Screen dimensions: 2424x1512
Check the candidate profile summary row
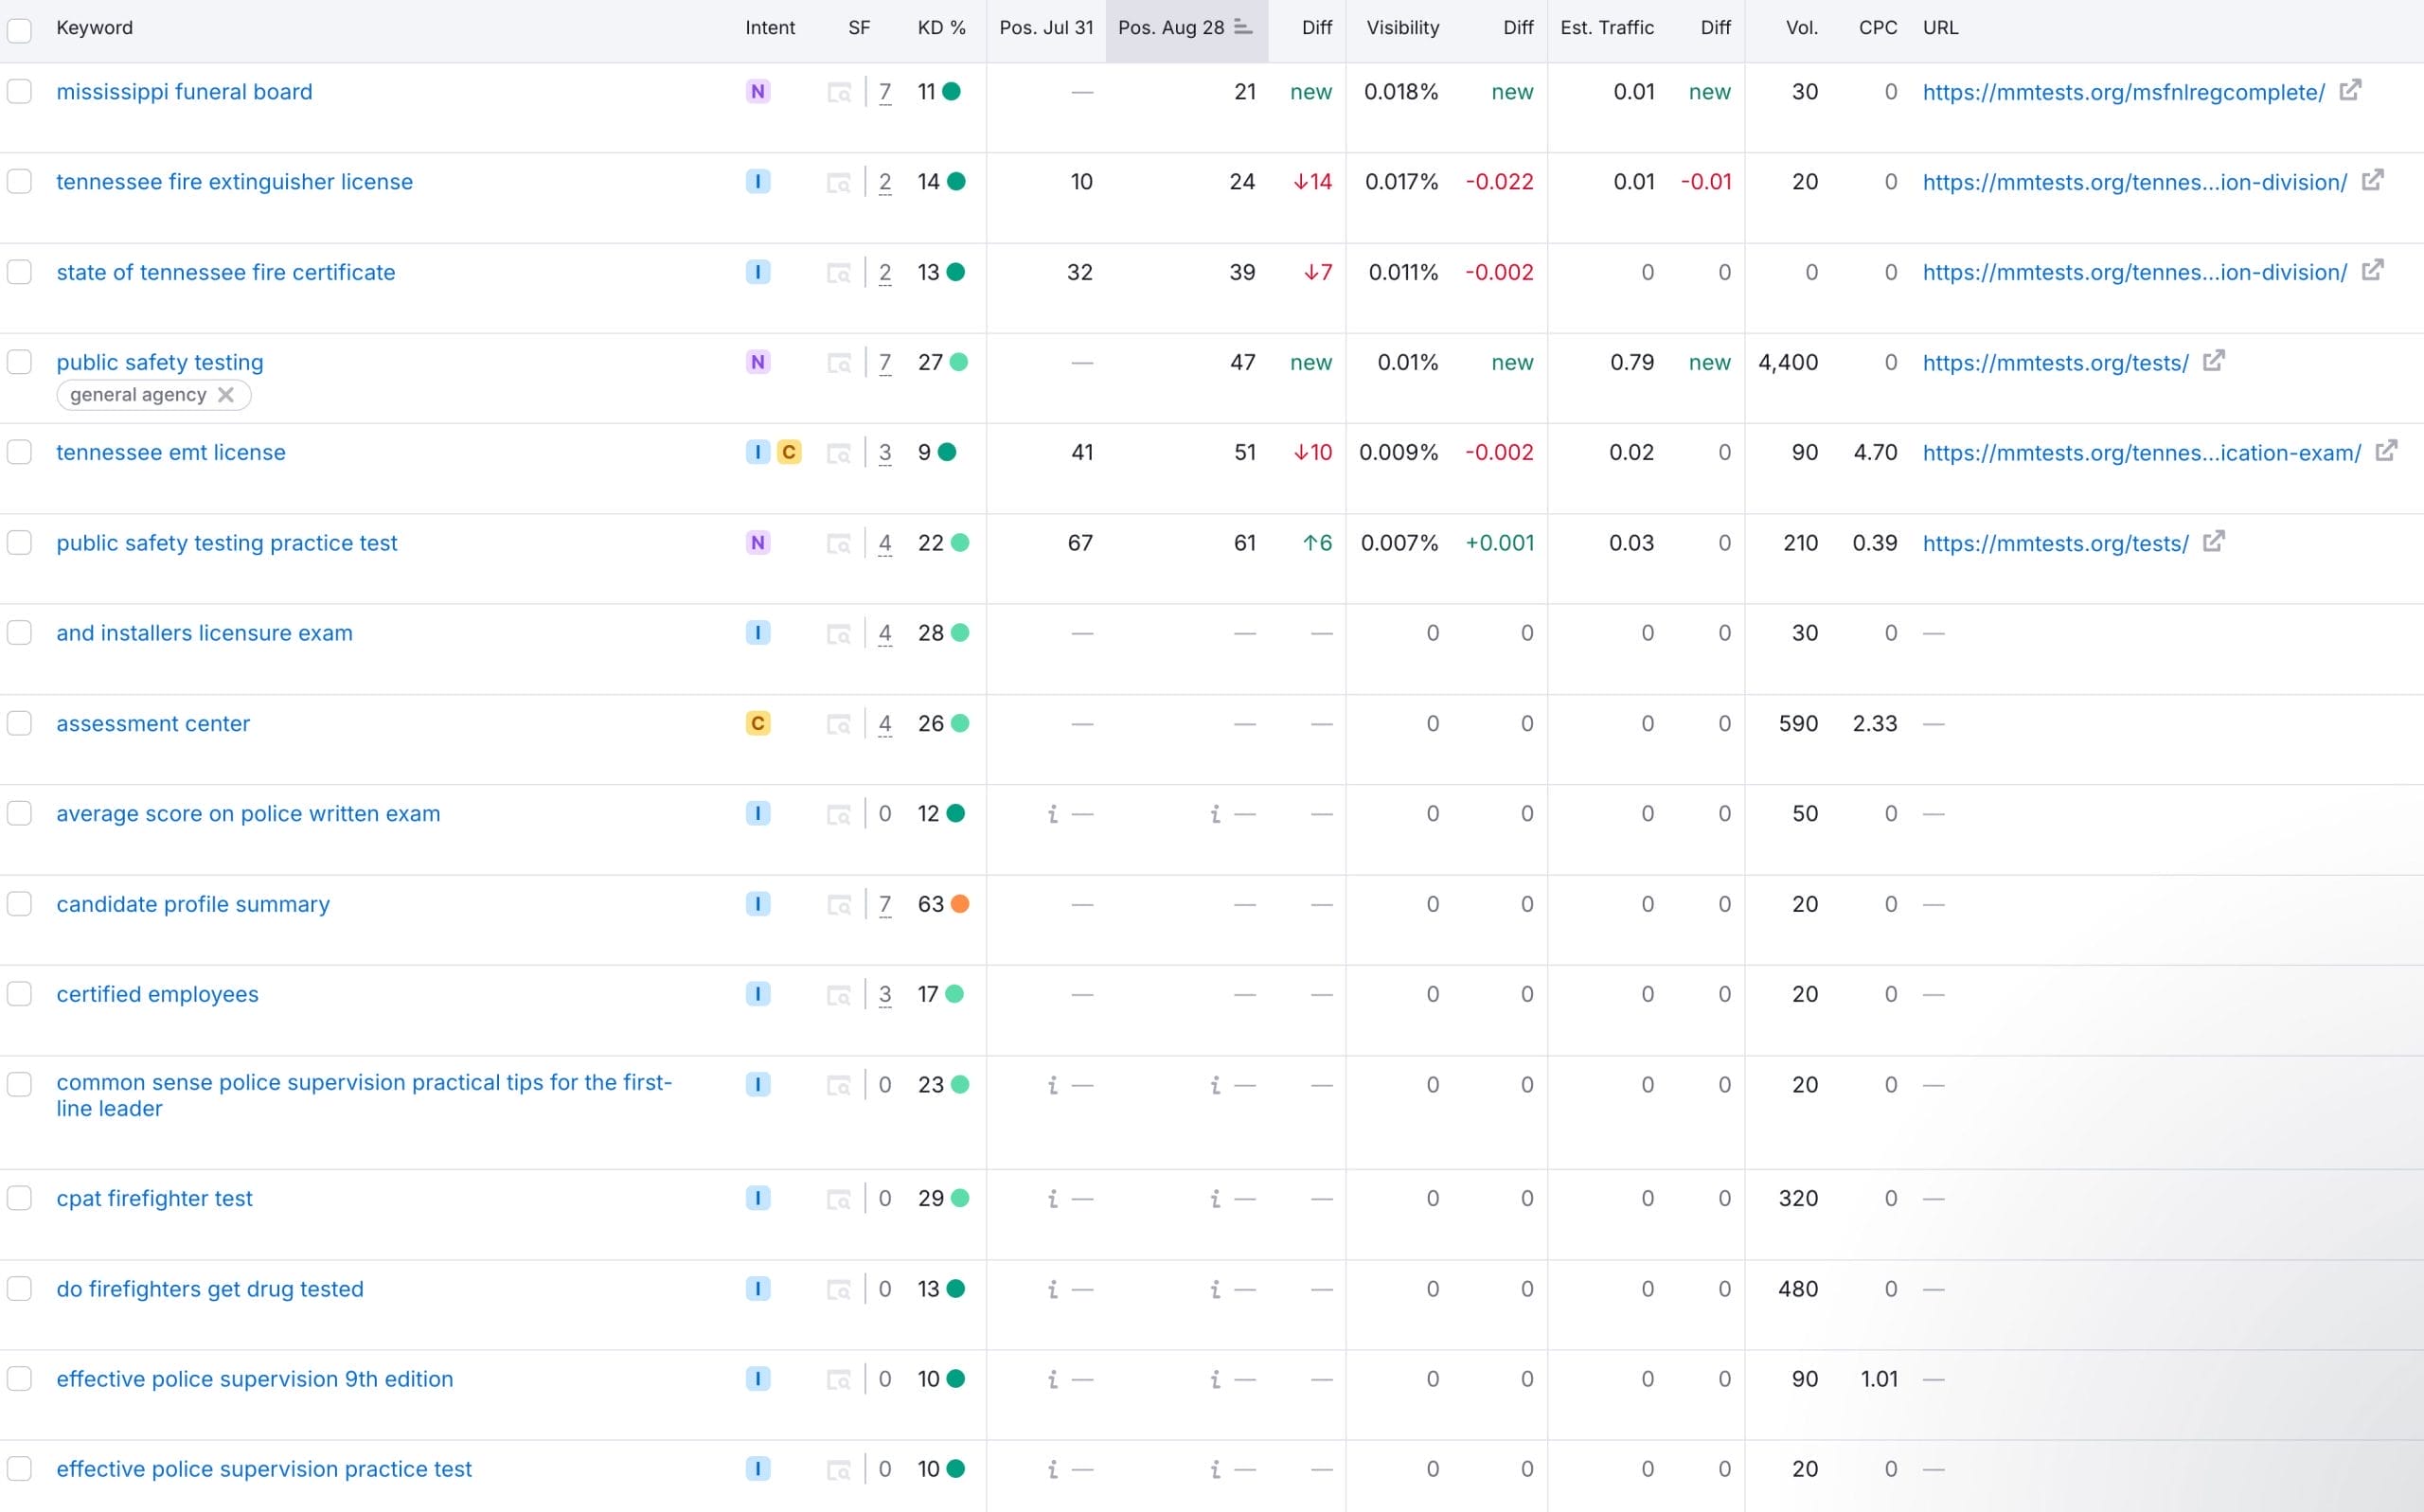coord(19,904)
